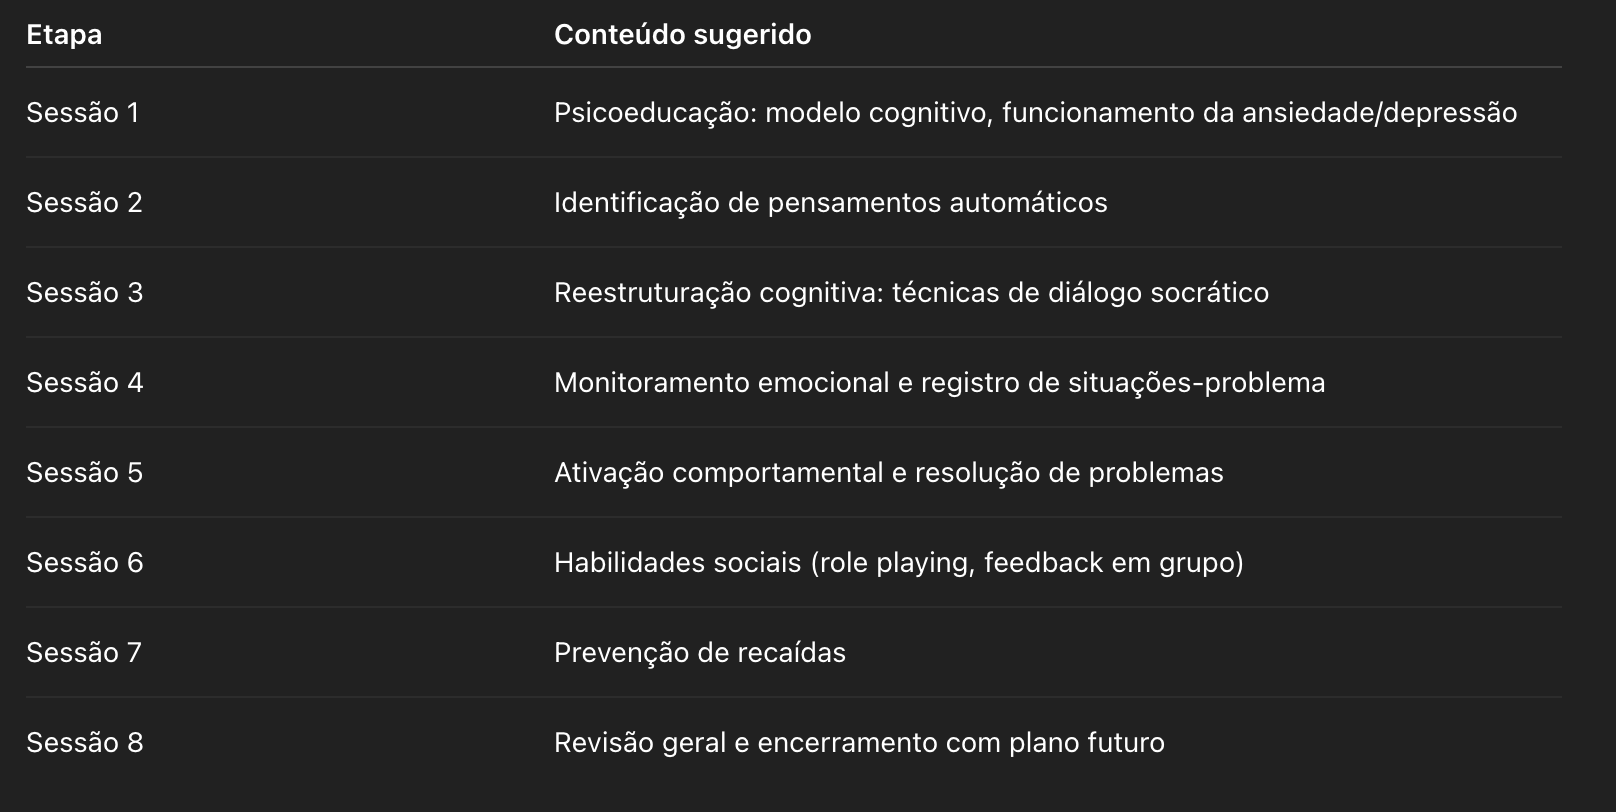Select the Sessão 7 cell

(x=84, y=653)
